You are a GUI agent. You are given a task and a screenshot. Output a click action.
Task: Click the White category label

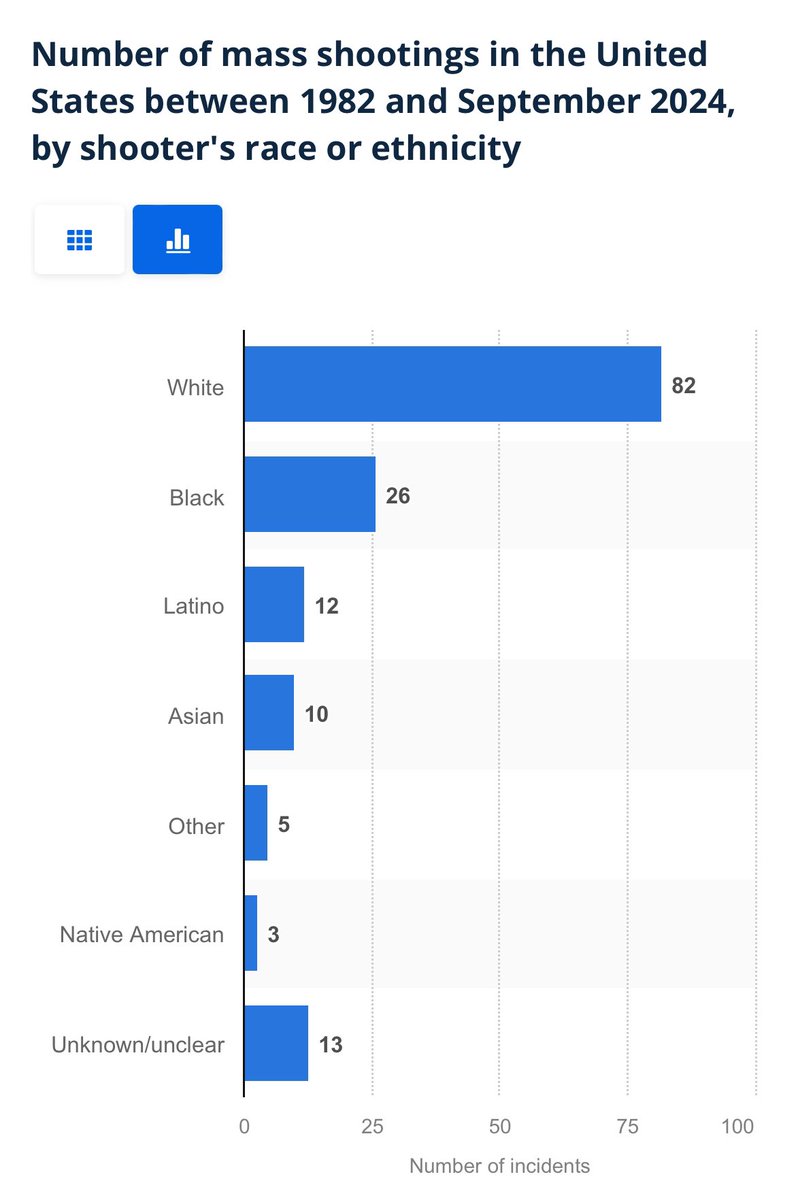coord(196,387)
